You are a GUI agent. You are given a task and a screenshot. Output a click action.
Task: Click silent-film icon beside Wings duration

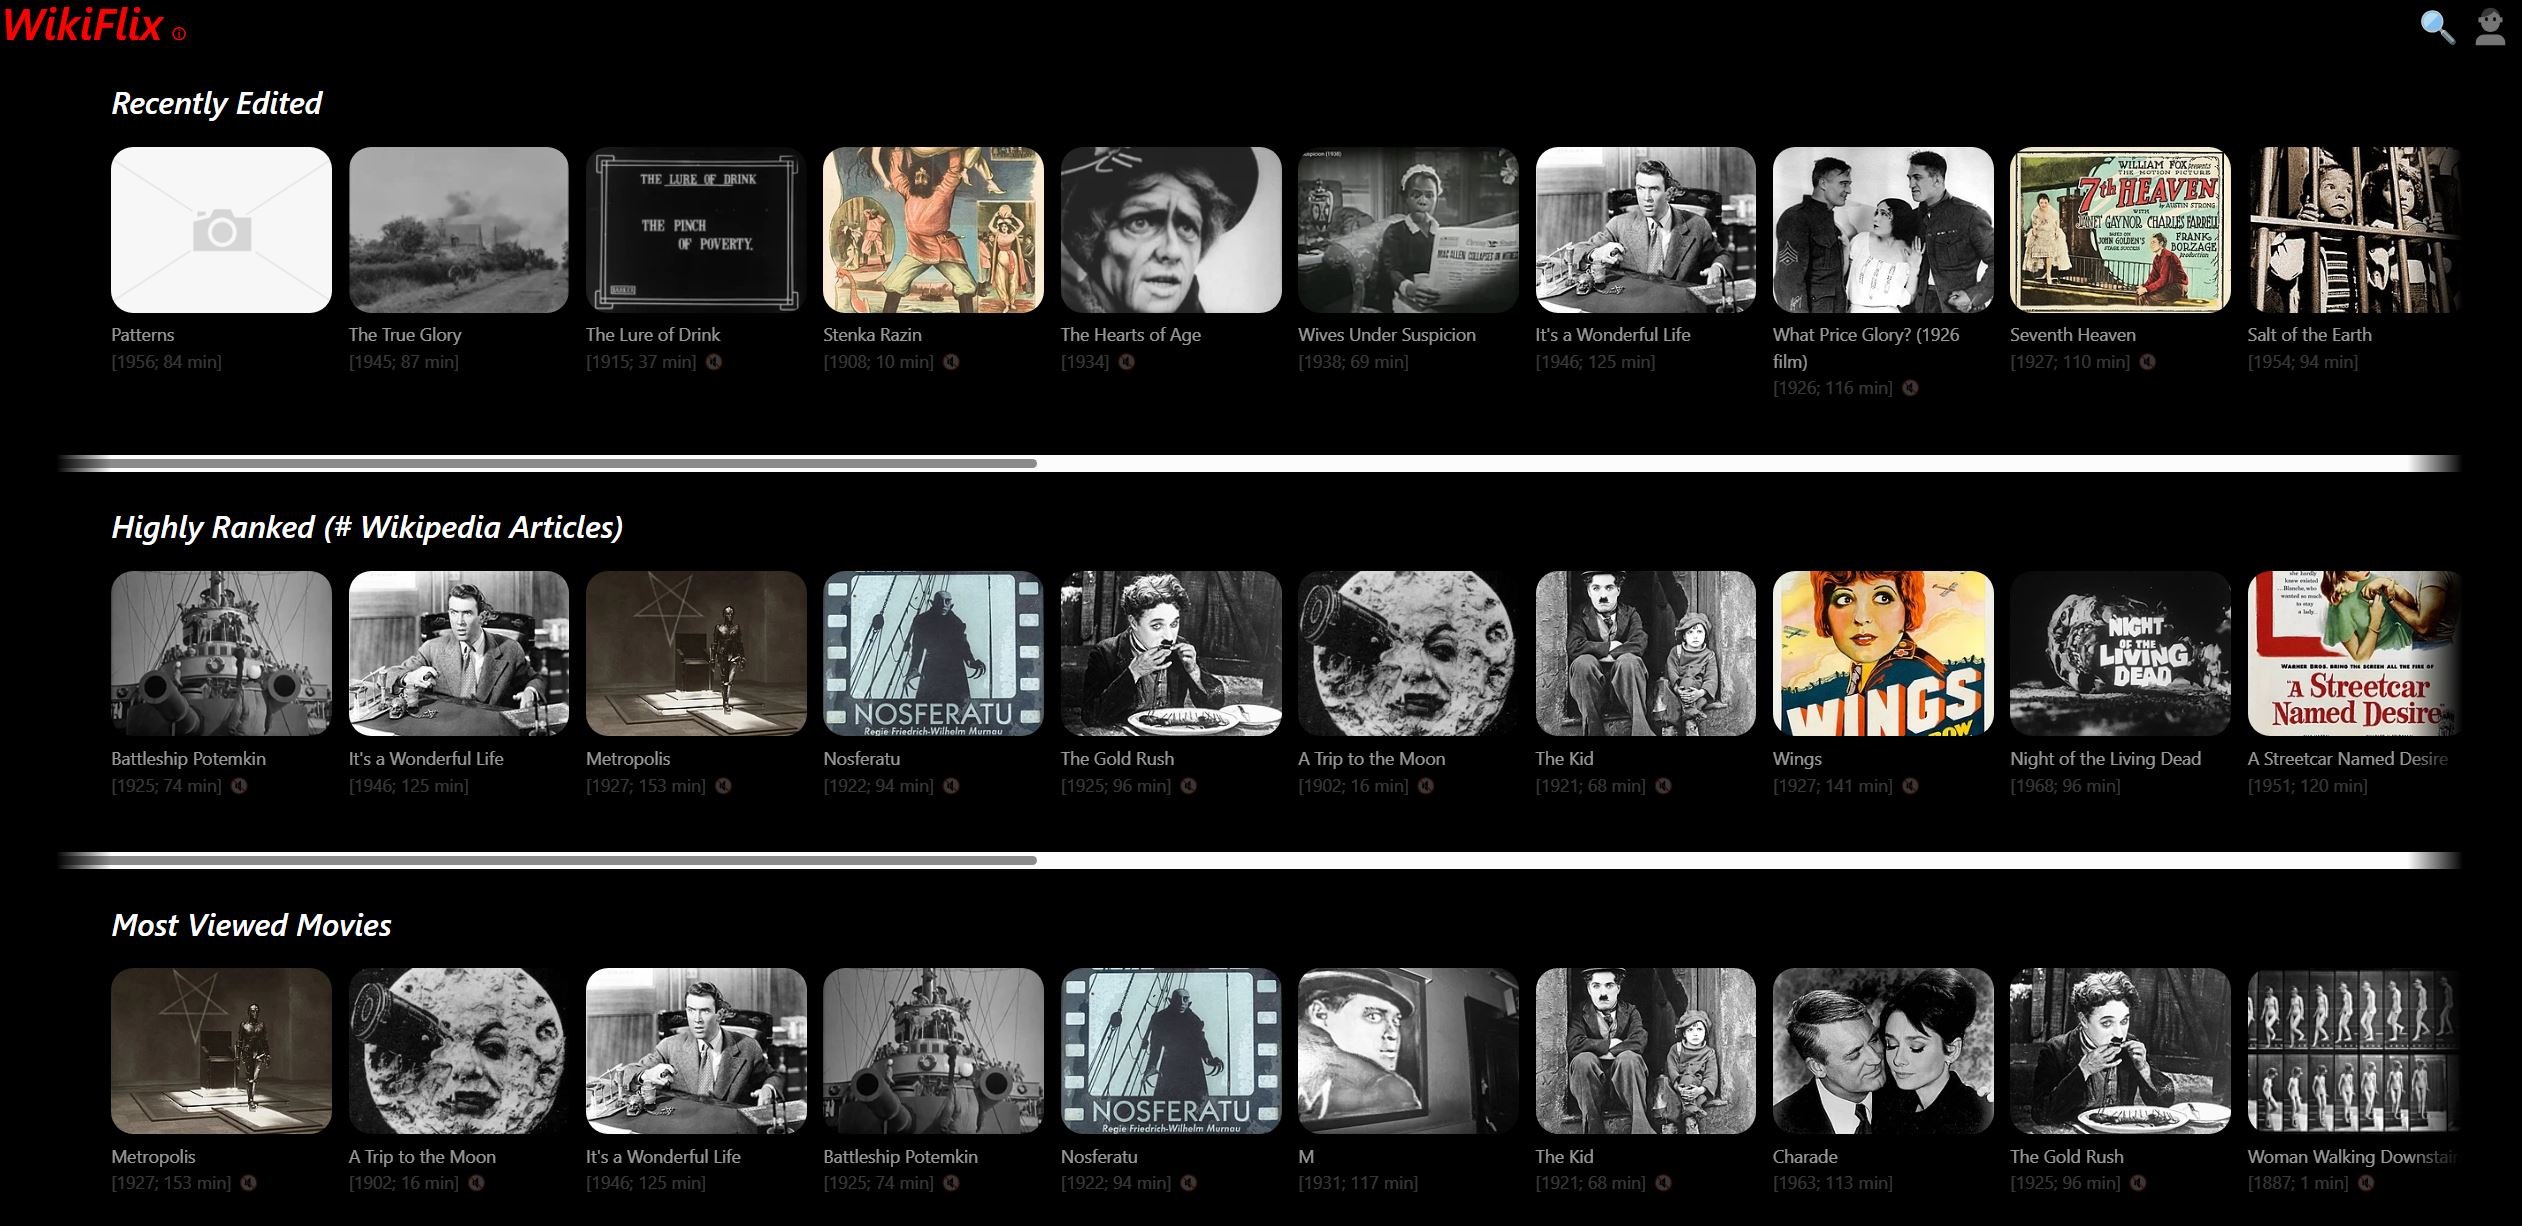tap(1910, 786)
